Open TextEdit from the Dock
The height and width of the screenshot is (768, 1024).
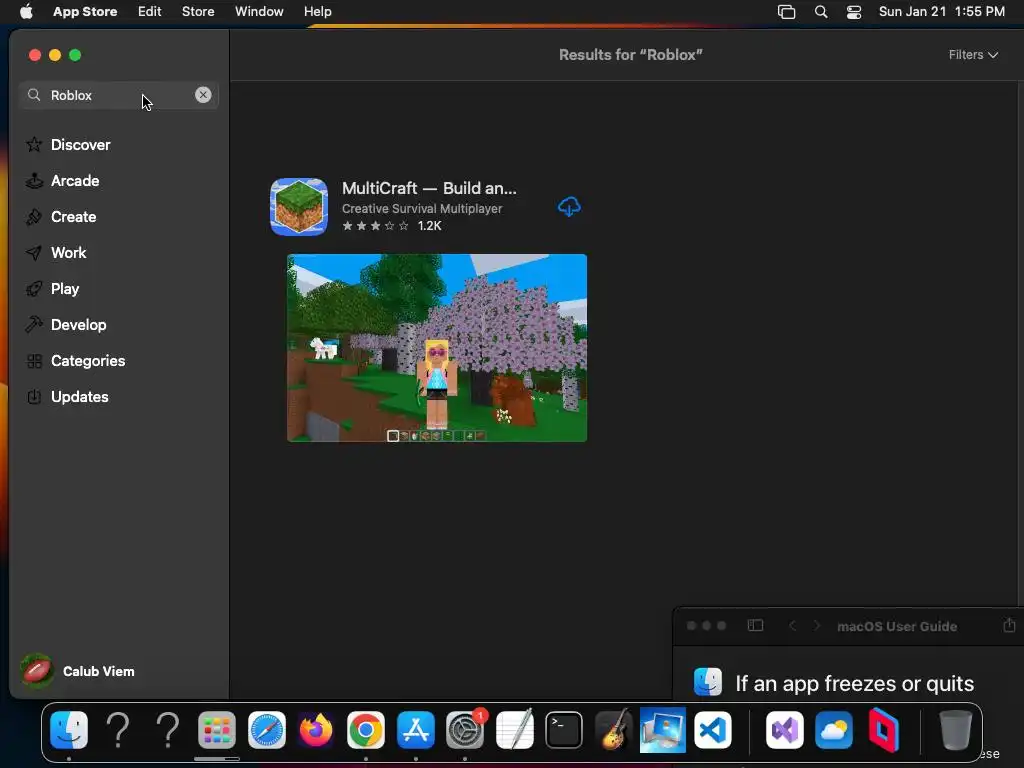[515, 729]
